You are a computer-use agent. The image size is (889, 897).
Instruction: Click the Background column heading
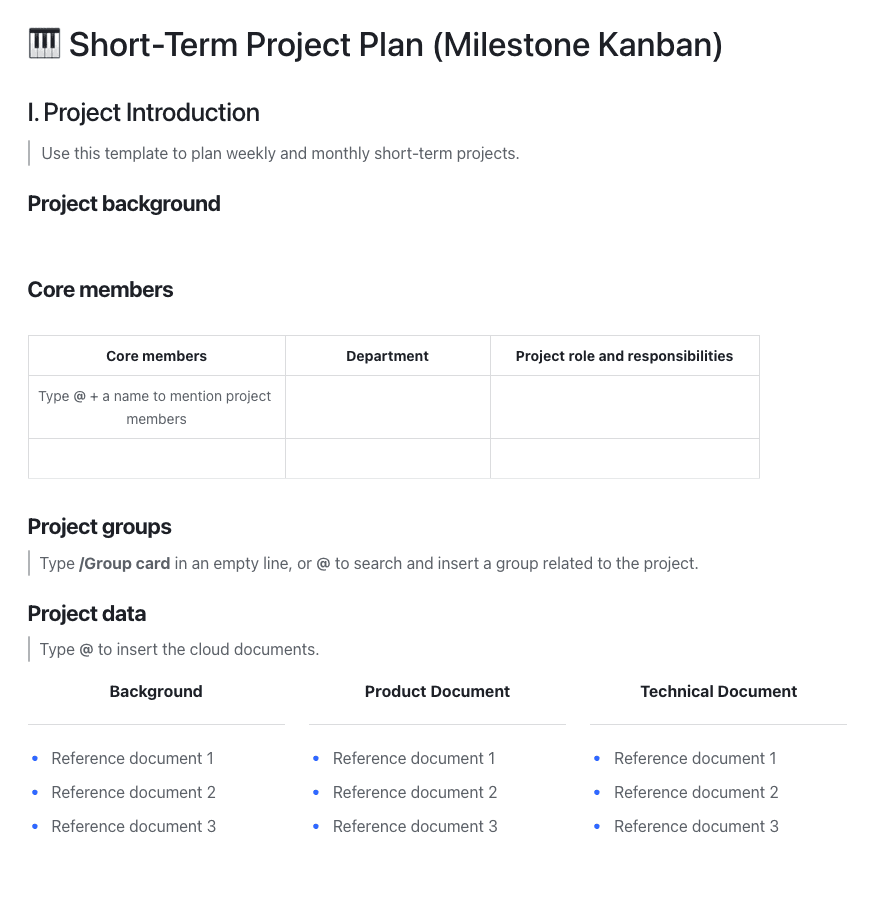[156, 692]
